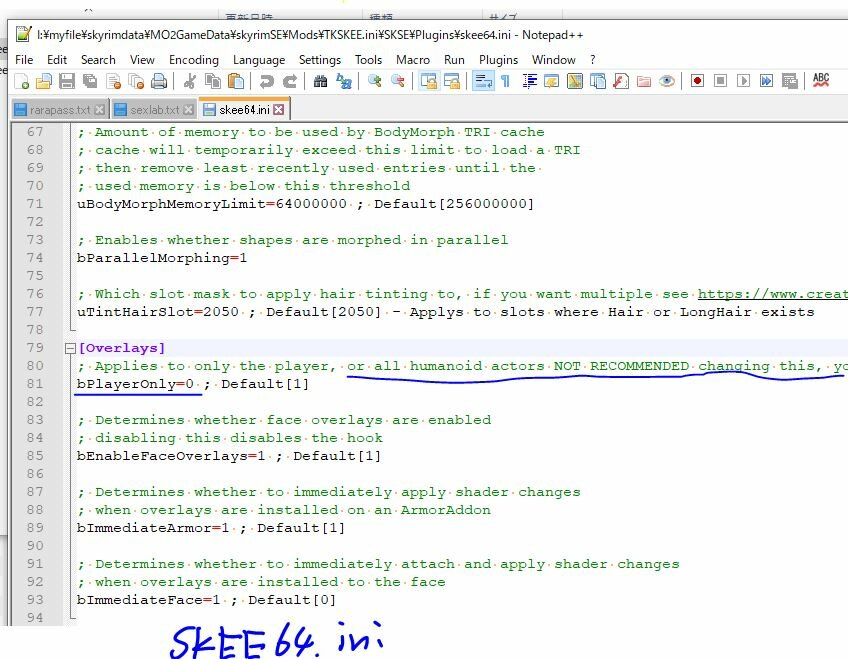Viewport: 848px width, 659px height.
Task: Save the current file with Save icon
Action: pos(67,81)
